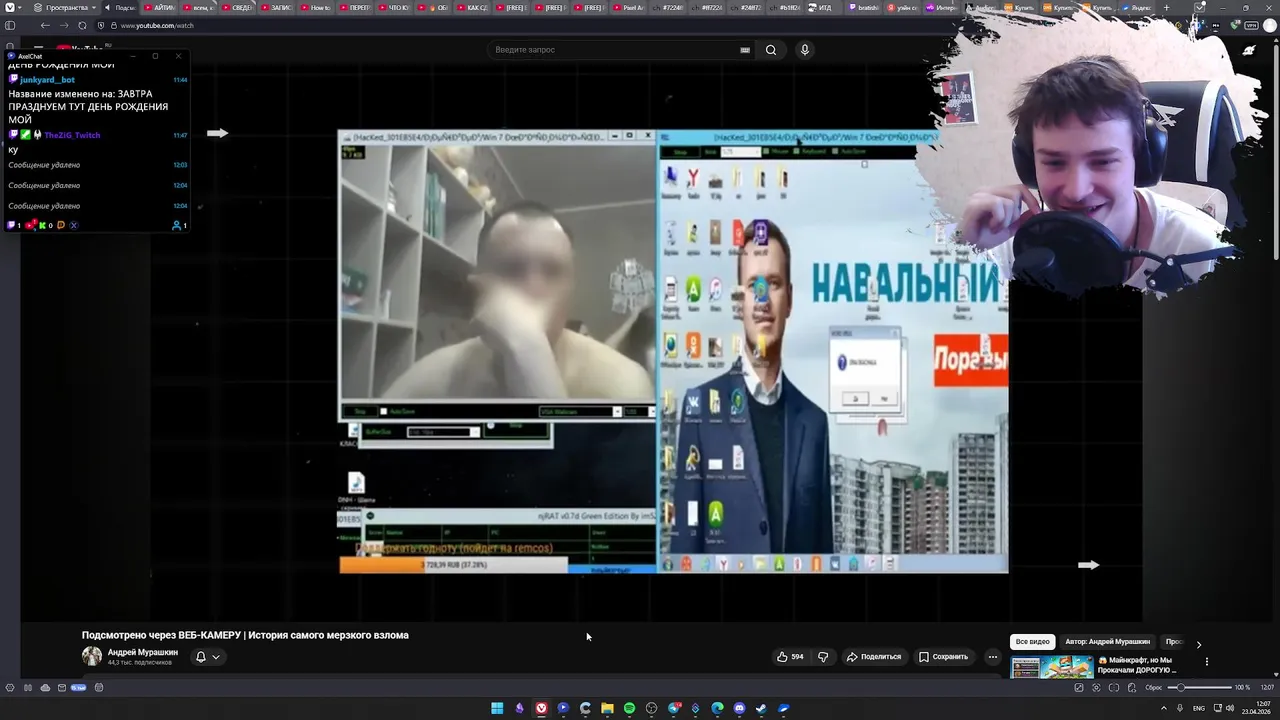Open the YouTube hamburger guide menu
This screenshot has width=1280, height=720.
pos(38,48)
